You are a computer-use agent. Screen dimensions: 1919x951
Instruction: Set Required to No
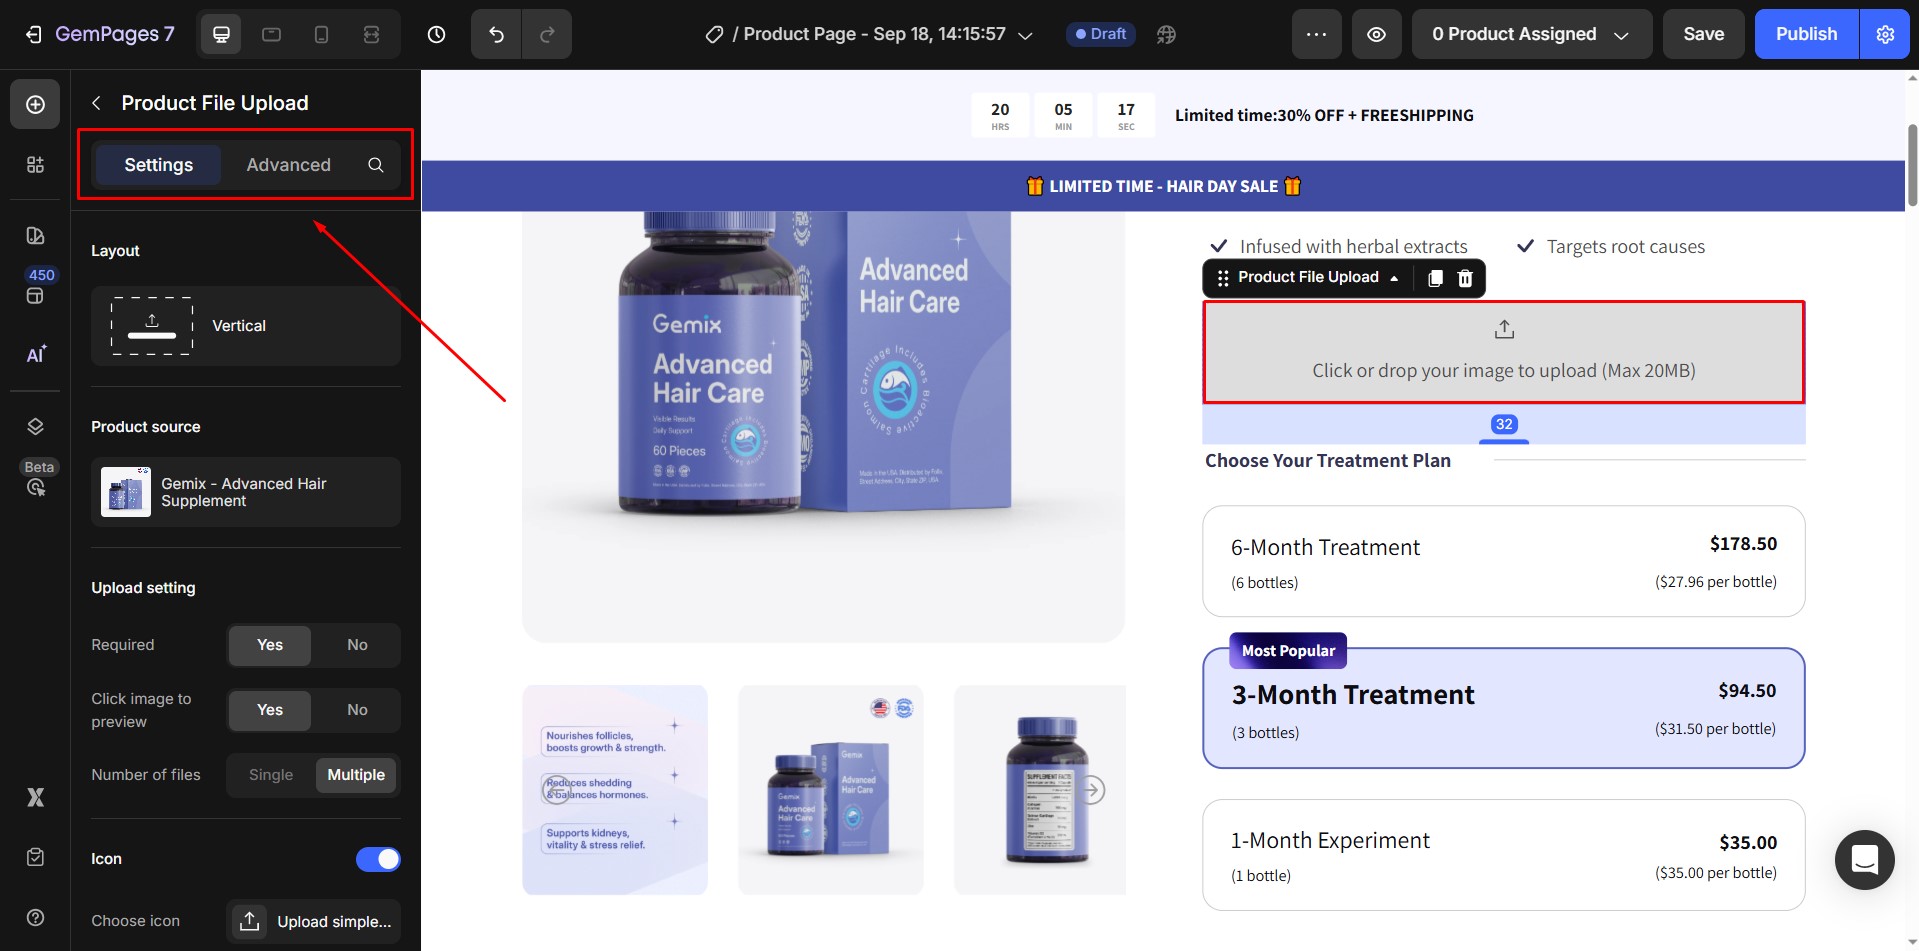click(x=357, y=645)
